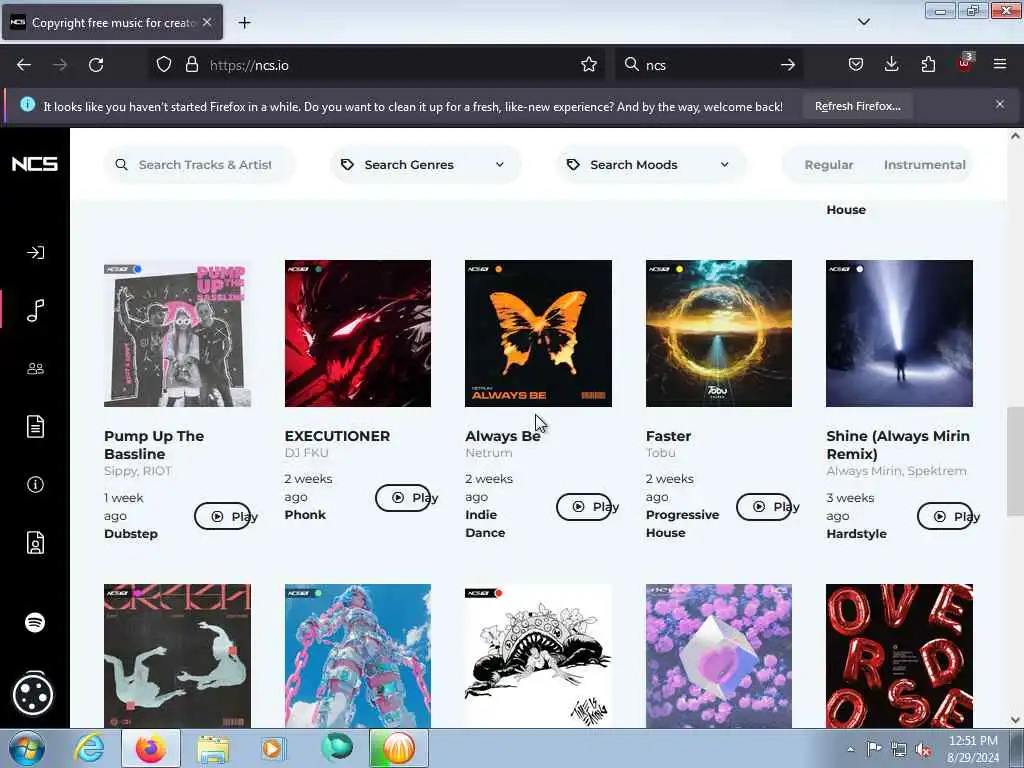Dismiss the Firefox refresh notification bar
Viewport: 1024px width, 768px height.
coord(1000,104)
